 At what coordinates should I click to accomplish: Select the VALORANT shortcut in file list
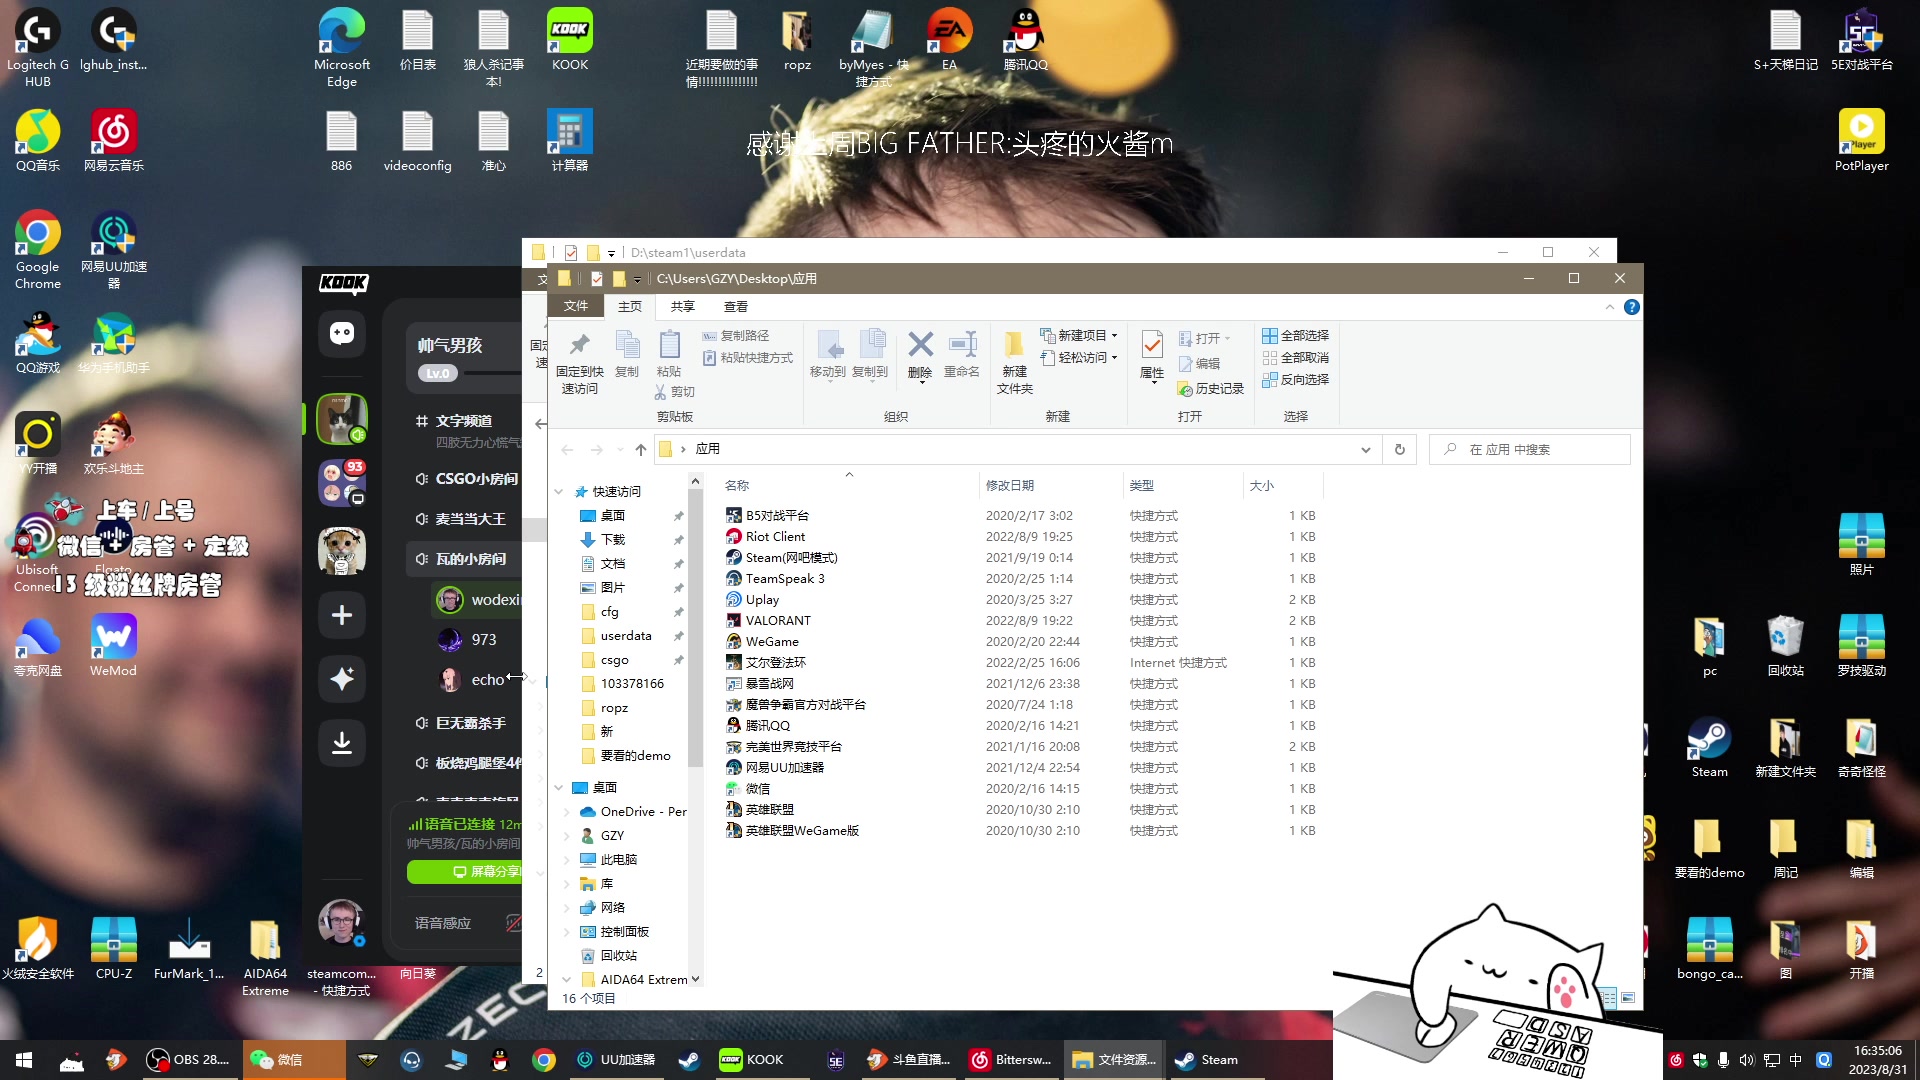point(778,621)
